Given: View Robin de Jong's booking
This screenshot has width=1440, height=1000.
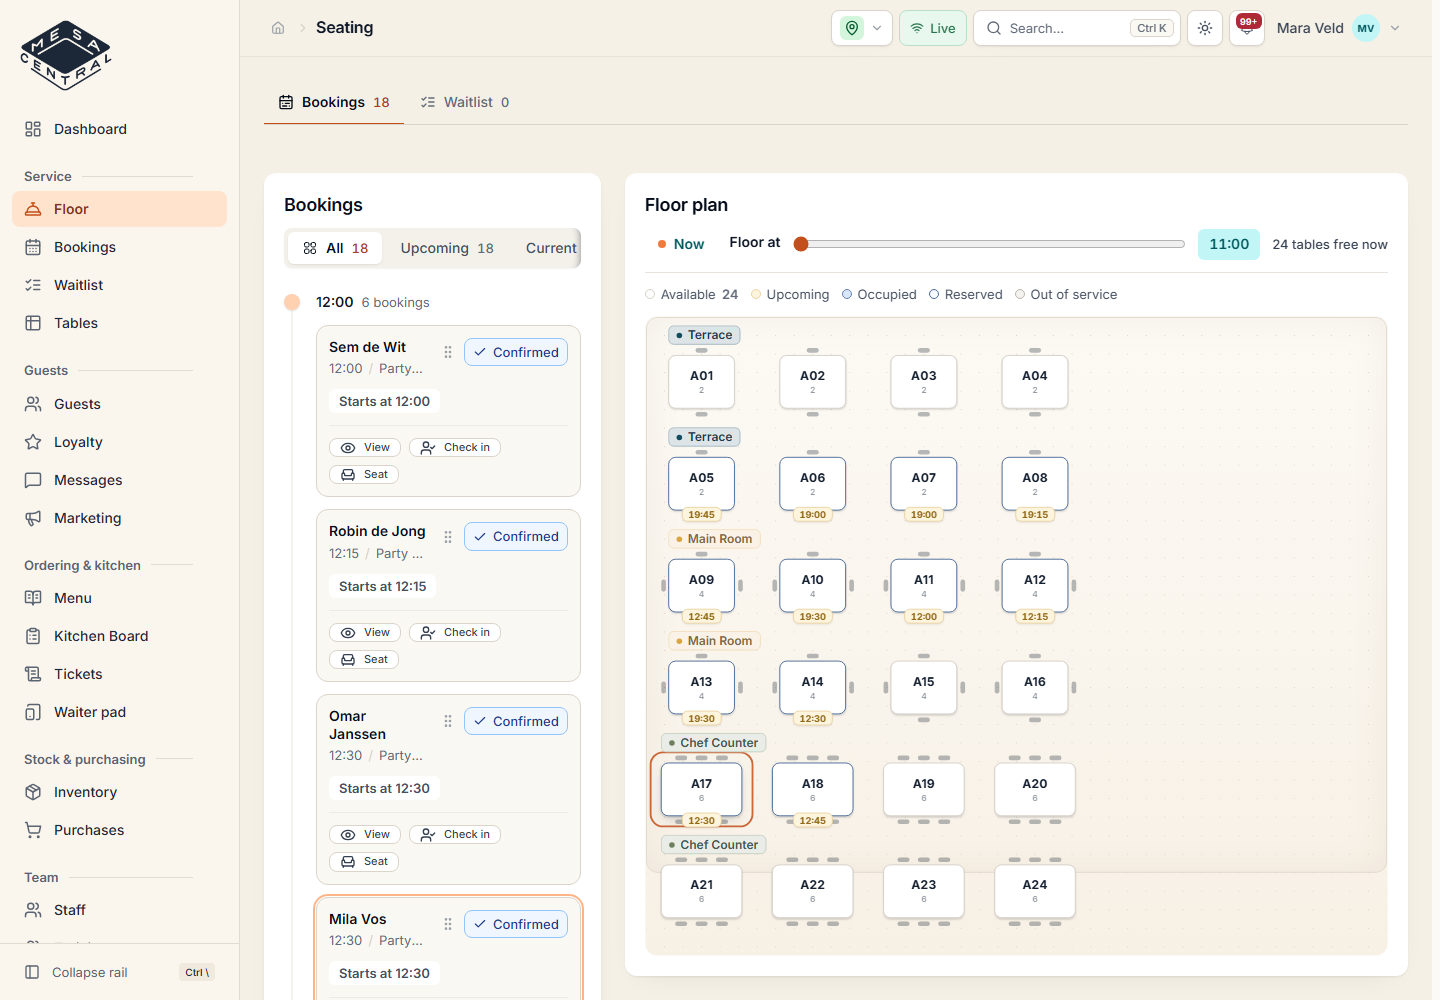Looking at the screenshot, I should tap(365, 632).
